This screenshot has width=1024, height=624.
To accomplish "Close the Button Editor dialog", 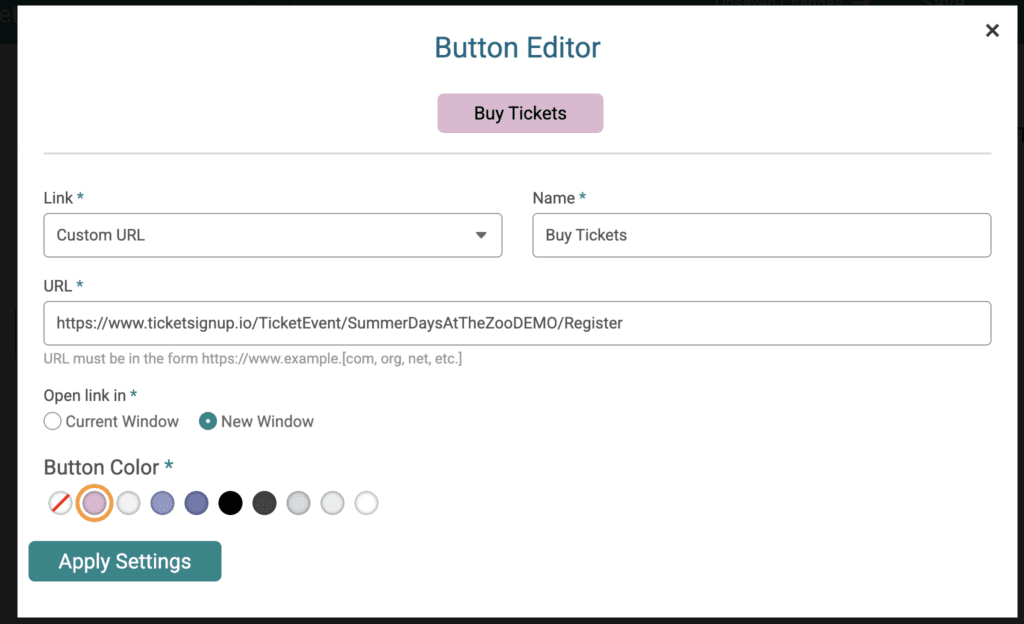I will [992, 31].
